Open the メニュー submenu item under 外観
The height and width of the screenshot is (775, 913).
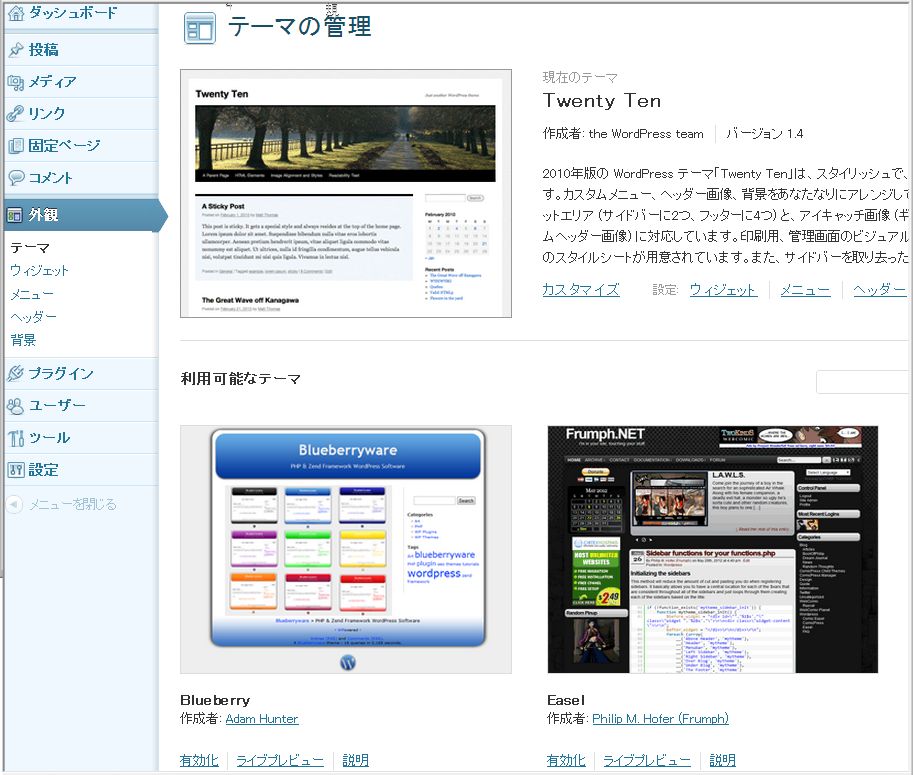(31, 294)
